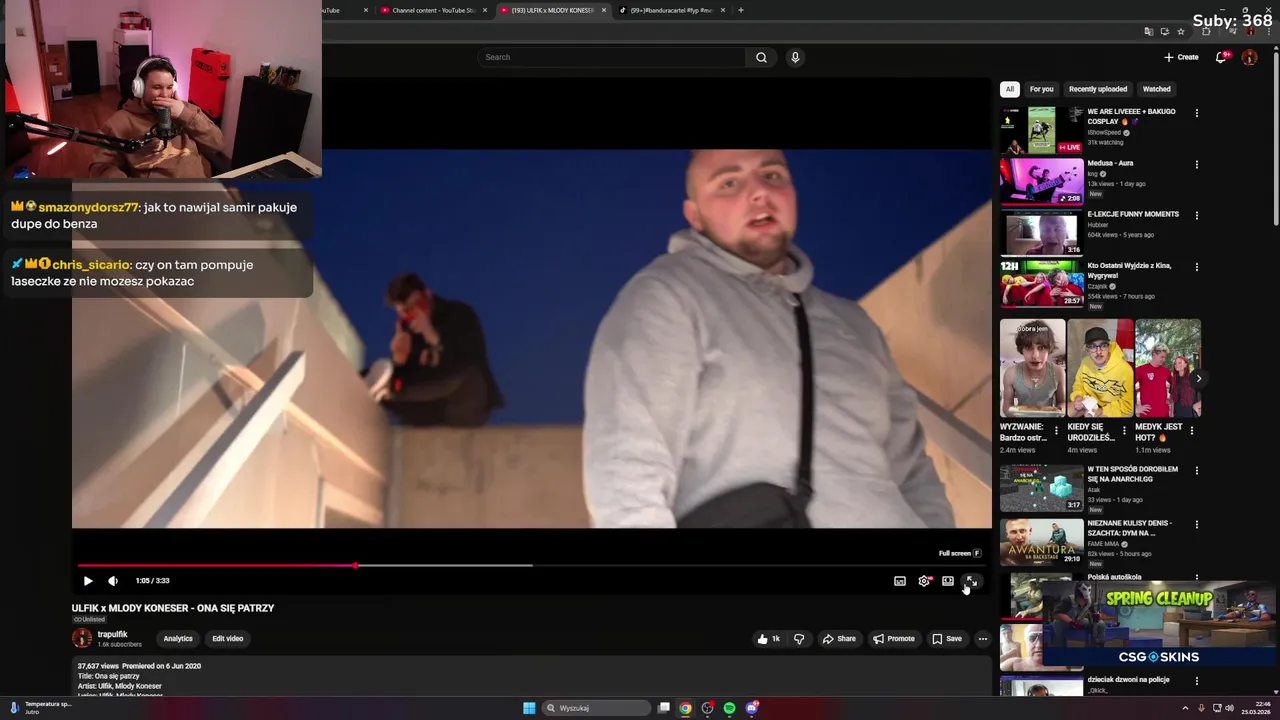This screenshot has height=720, width=1280.
Task: Open options for W TEN SPOSÓB DOROBIŁEM
Action: point(1197,471)
